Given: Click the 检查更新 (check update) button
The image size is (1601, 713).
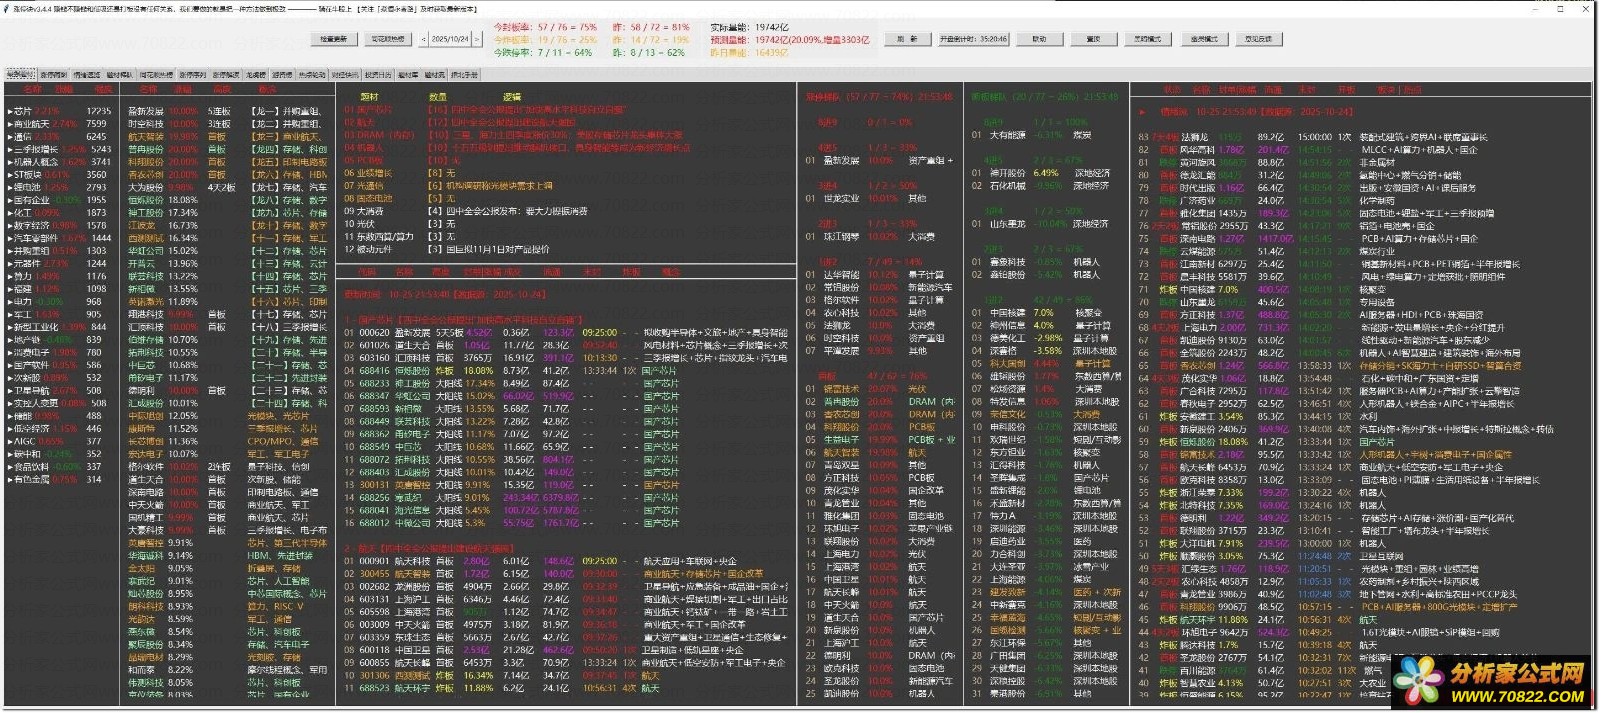Looking at the screenshot, I should pyautogui.click(x=333, y=39).
